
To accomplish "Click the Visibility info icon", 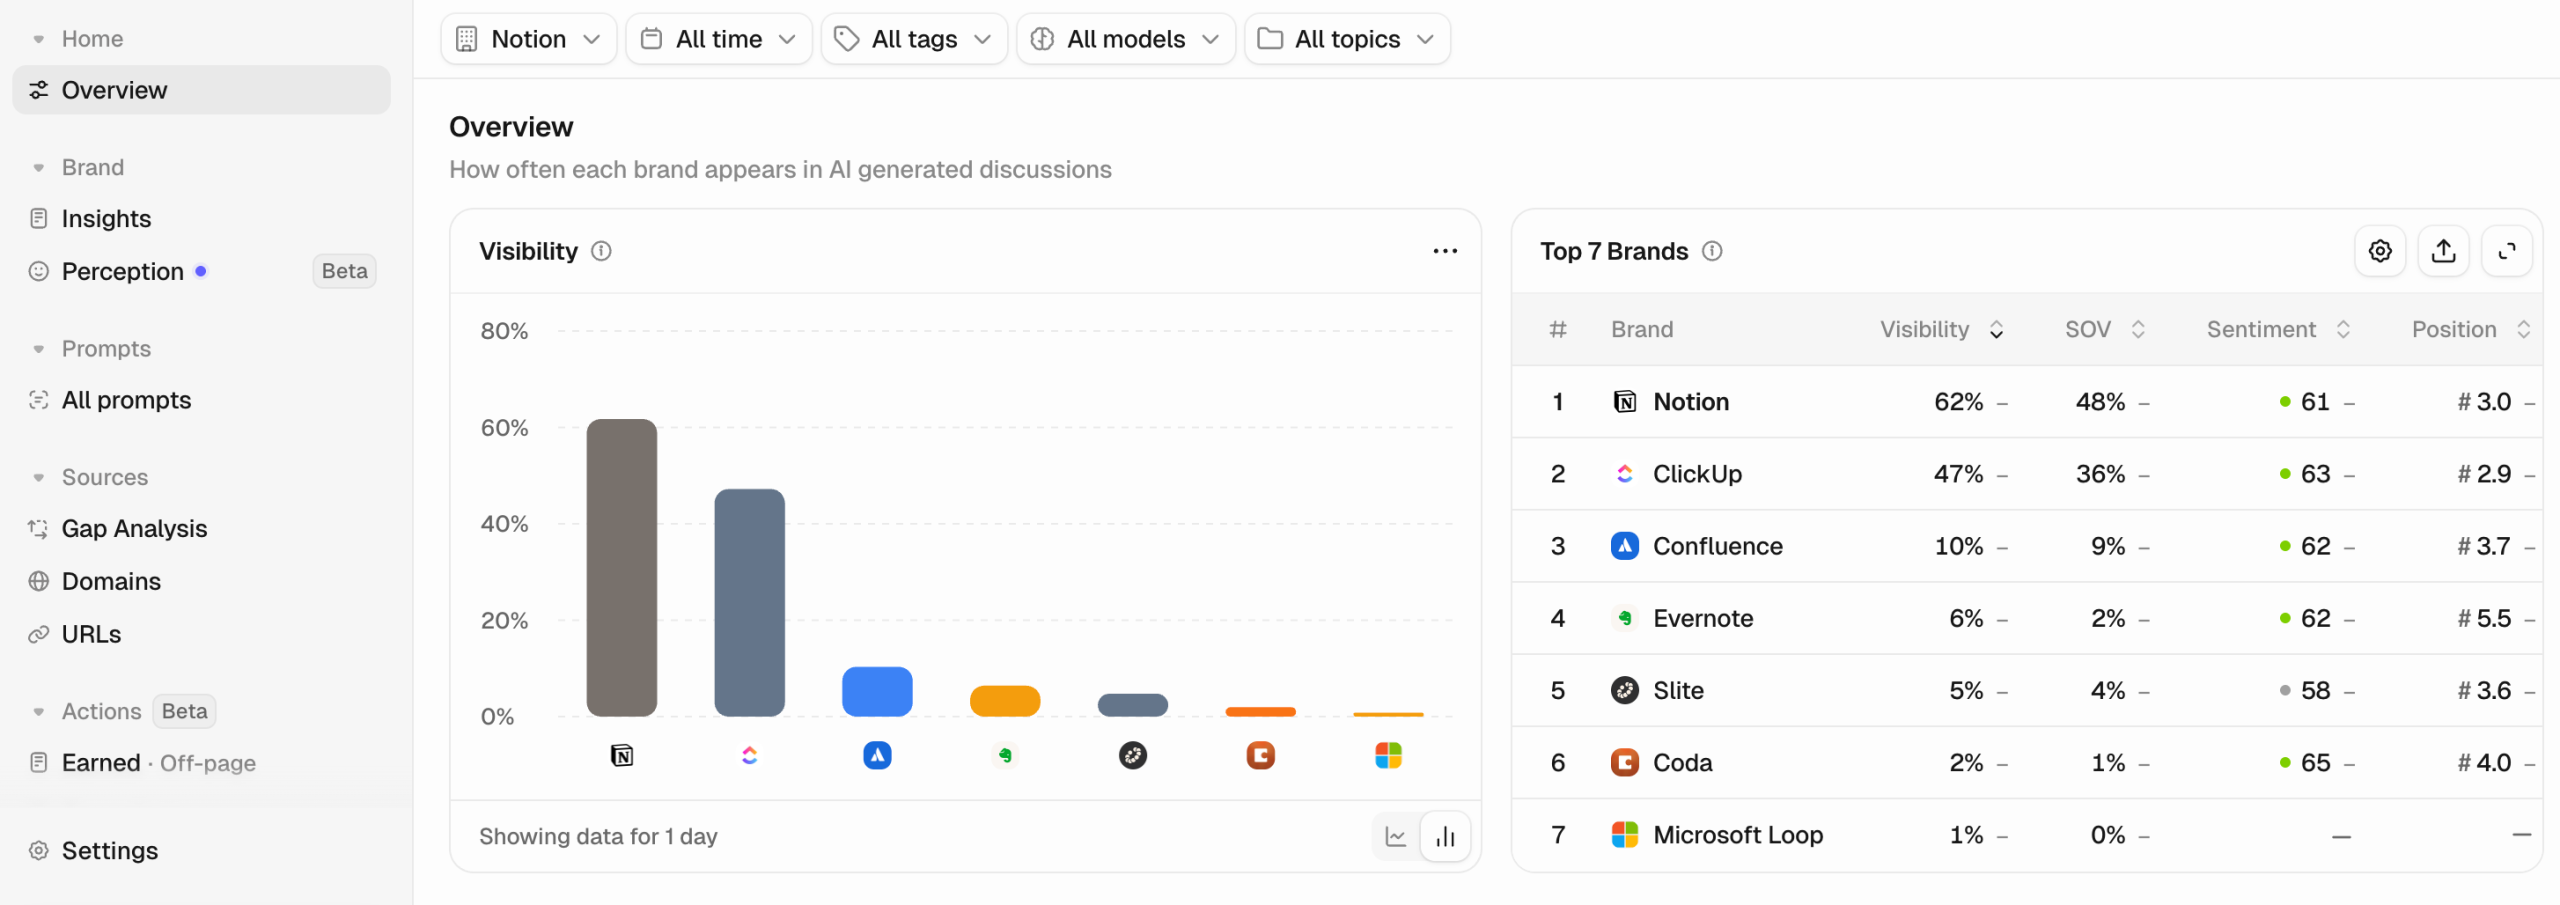I will pos(601,251).
